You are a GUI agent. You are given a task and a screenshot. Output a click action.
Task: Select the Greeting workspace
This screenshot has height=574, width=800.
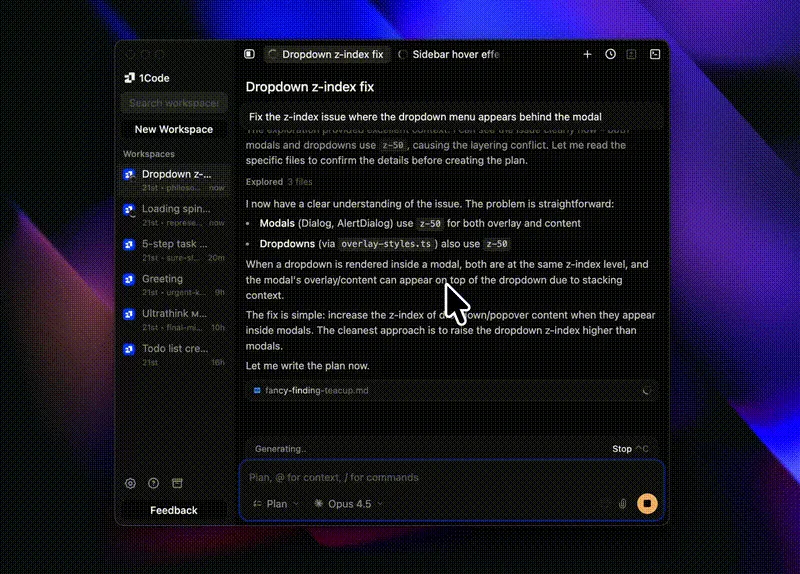[x=174, y=284]
